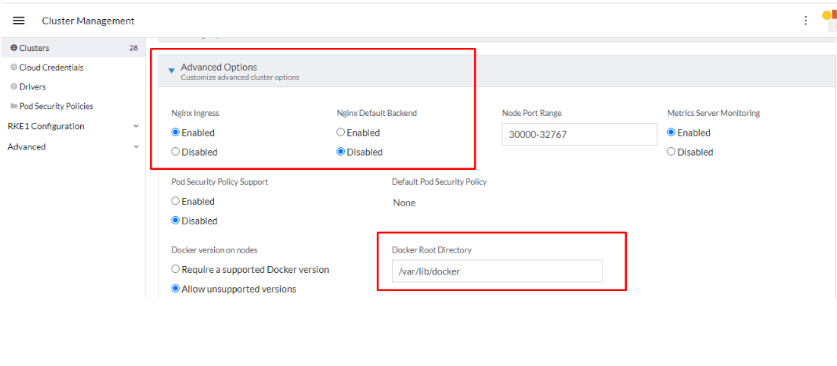Click the Cloud Credentials sidebar icon
837x366 pixels.
14,67
